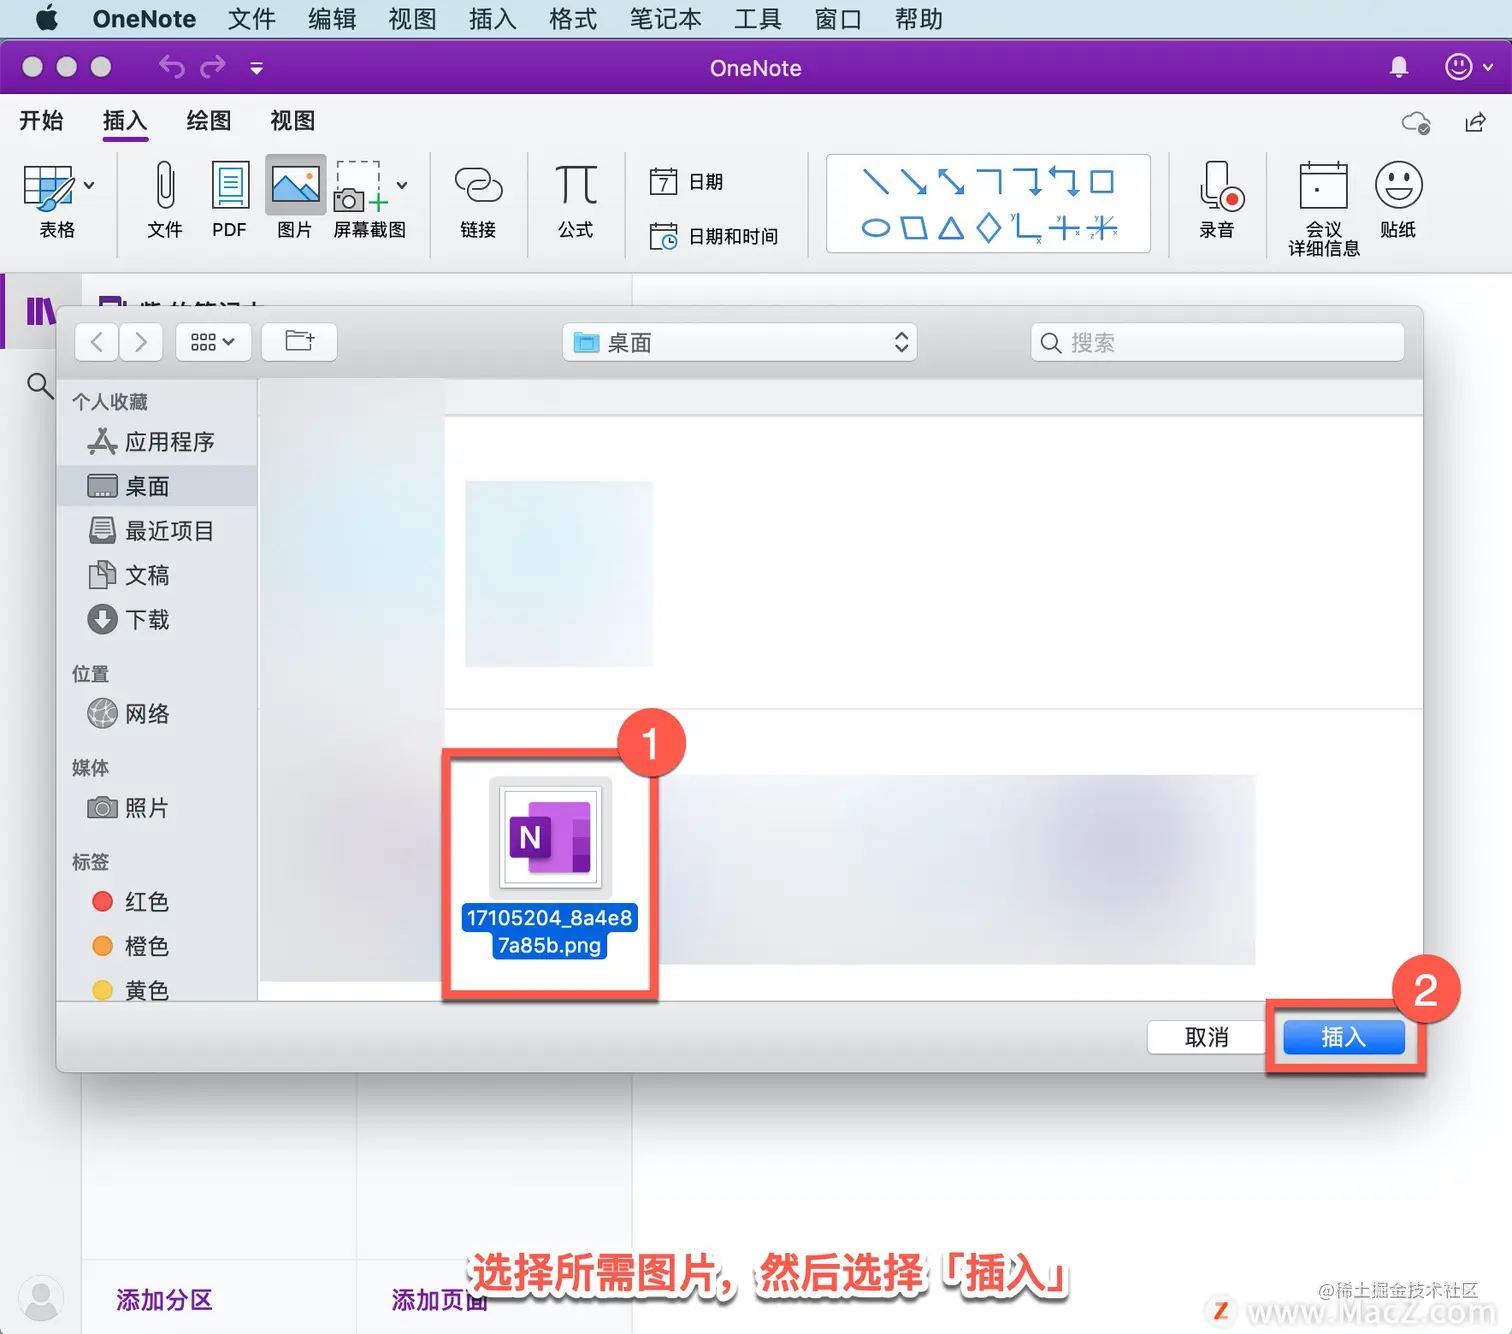Open the 工具 menu
Screen dimensions: 1512x1334
[x=758, y=19]
